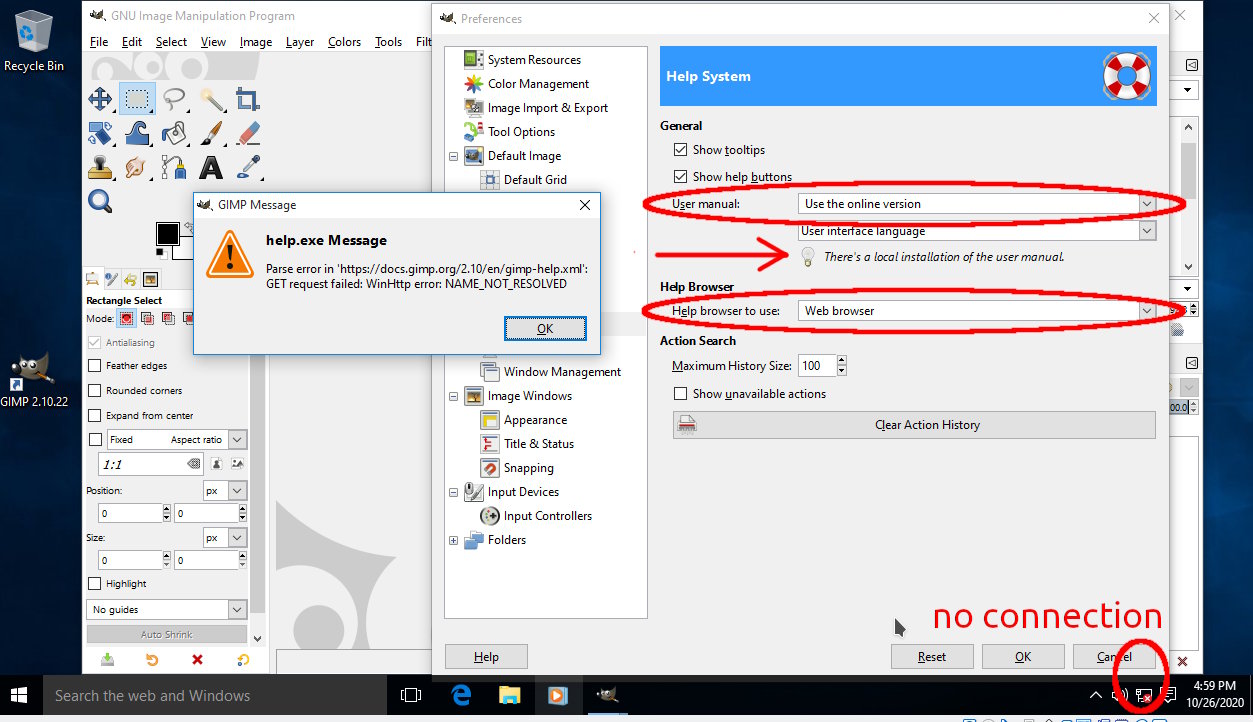1253x722 pixels.
Task: Open the Fixed Aspect ratio dropdown
Action: pyautogui.click(x=176, y=440)
